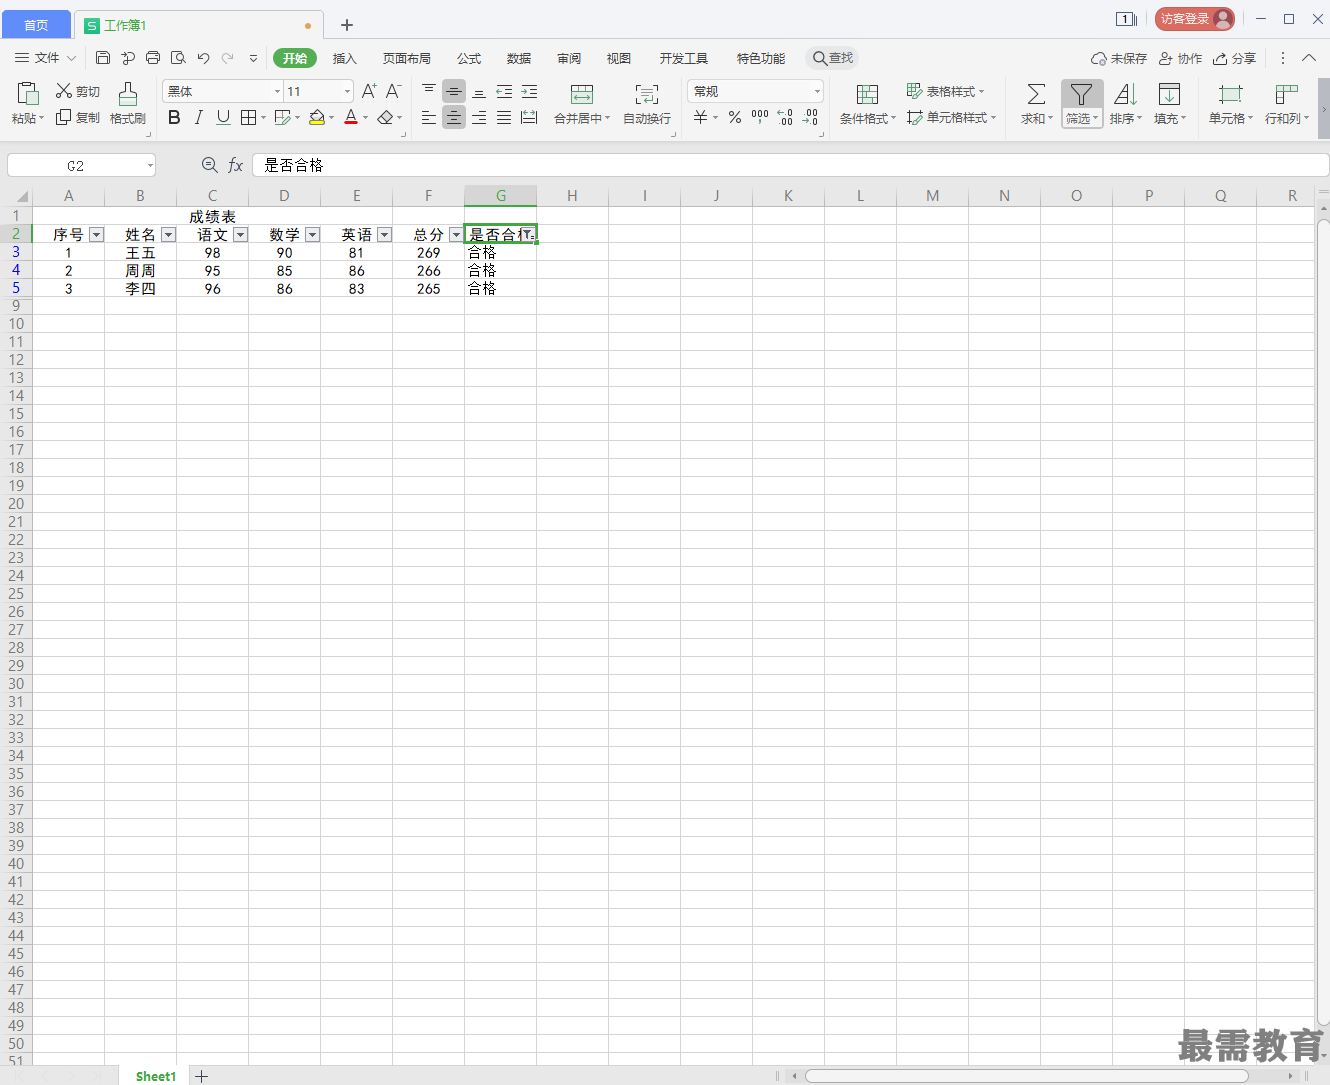Click the horizontal scrollbar at bottom
Screen dimensions: 1330x1085
tap(1026, 1076)
